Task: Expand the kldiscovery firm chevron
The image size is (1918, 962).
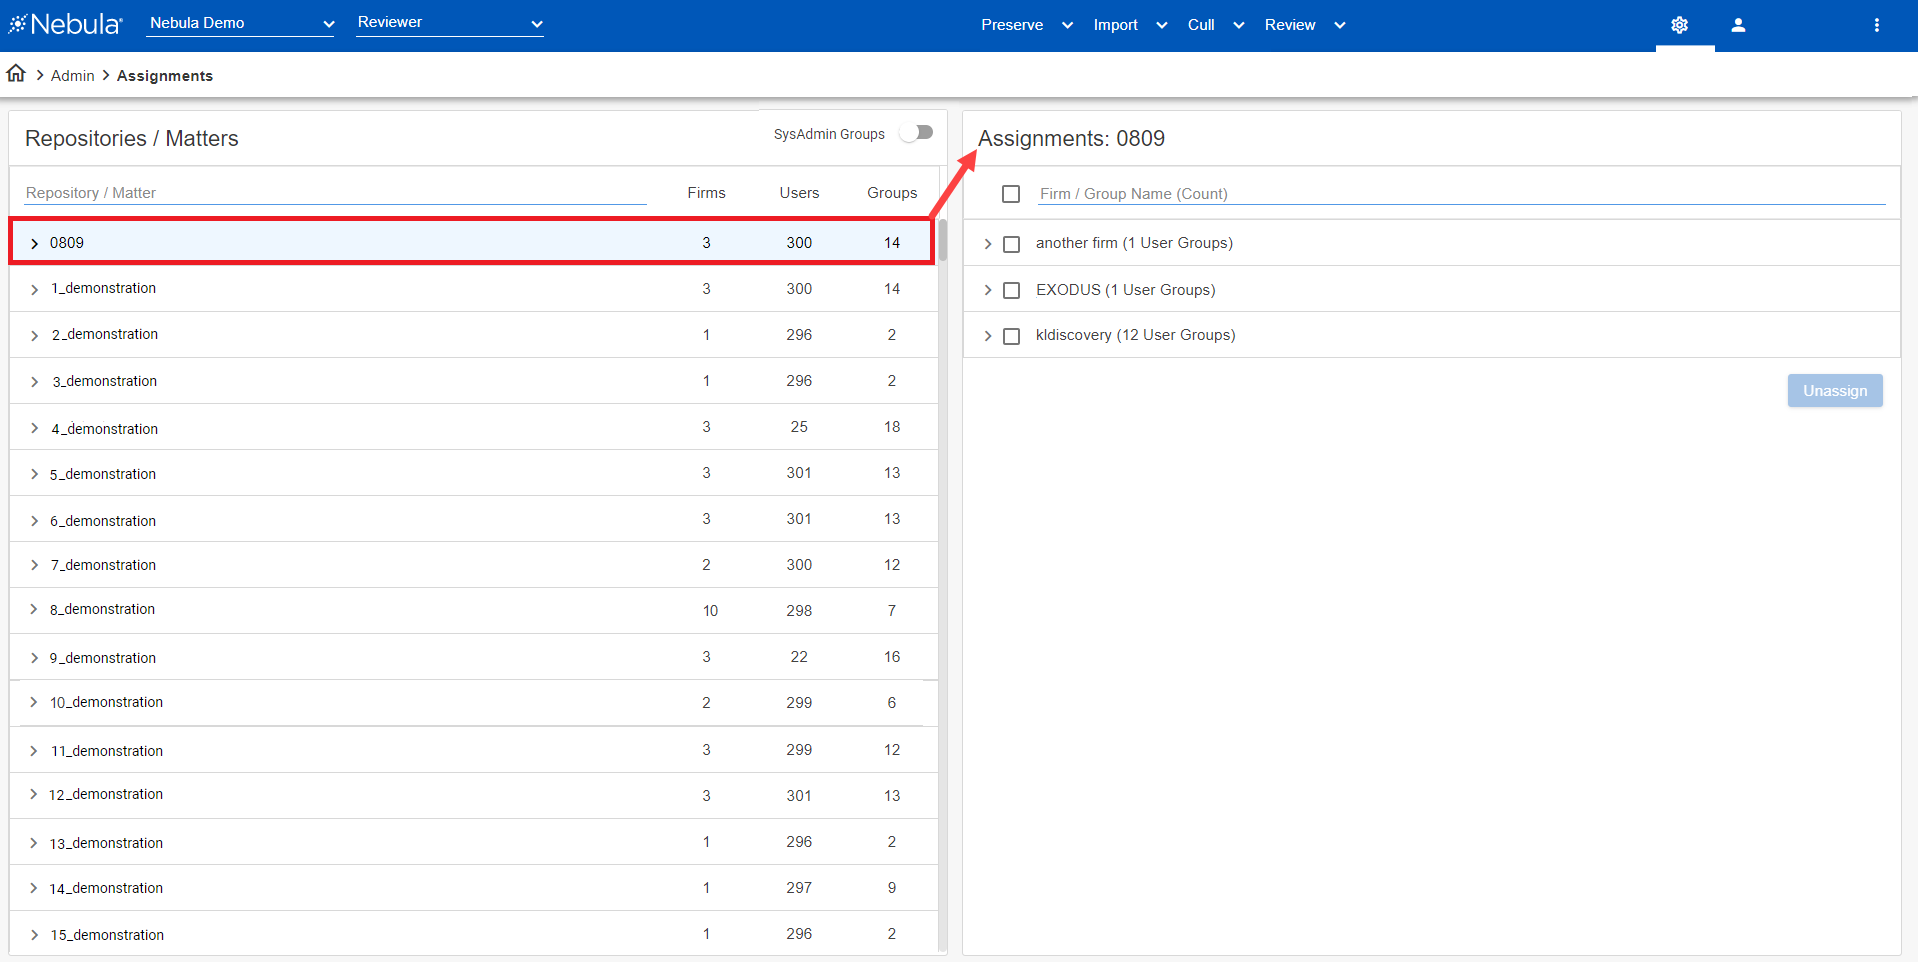Action: point(987,336)
